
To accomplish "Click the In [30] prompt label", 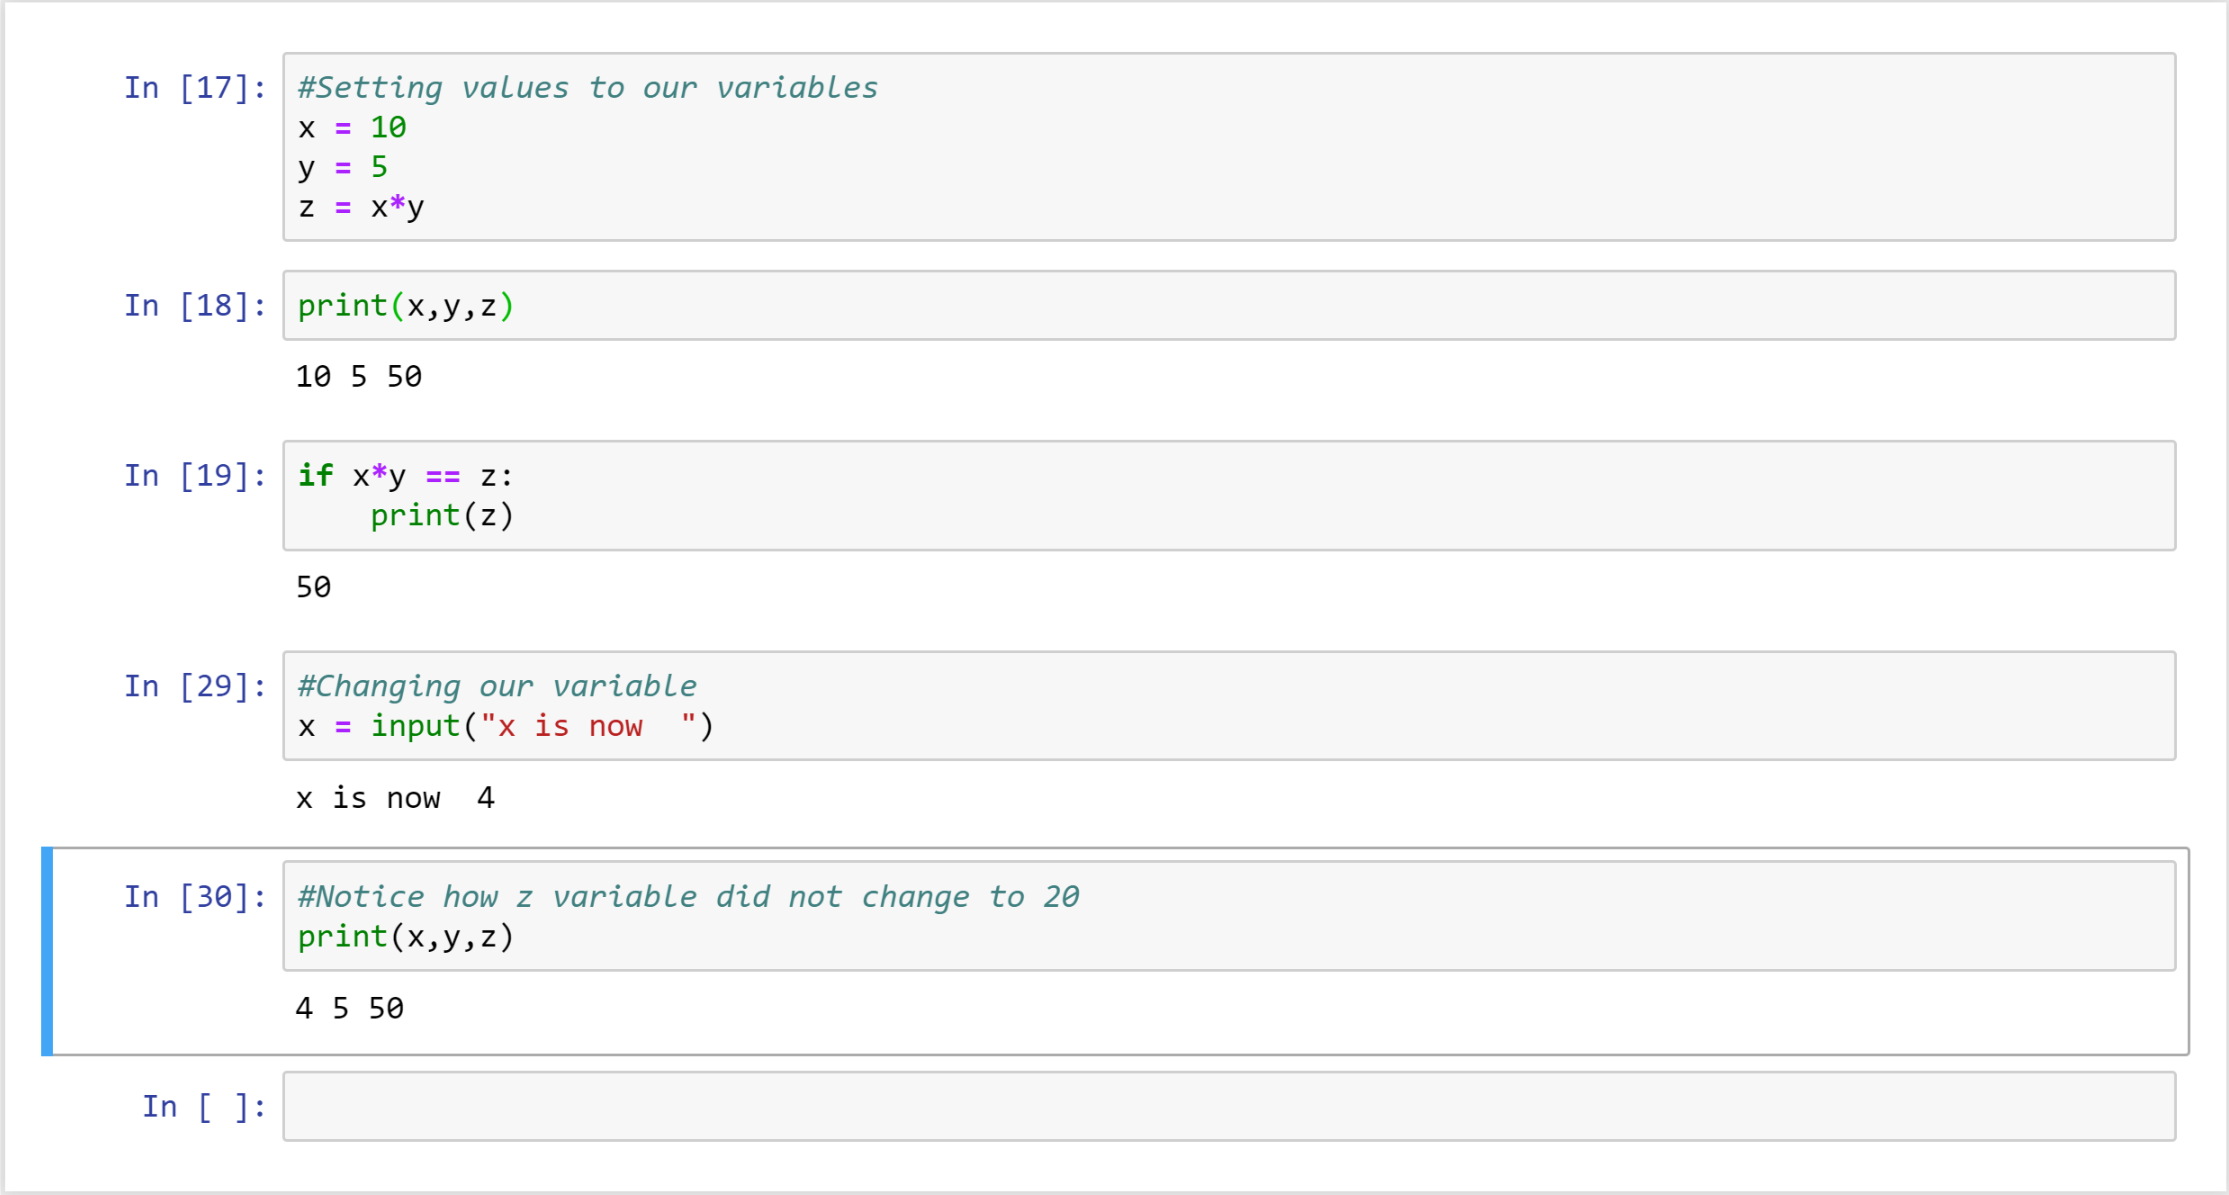I will pos(195,897).
